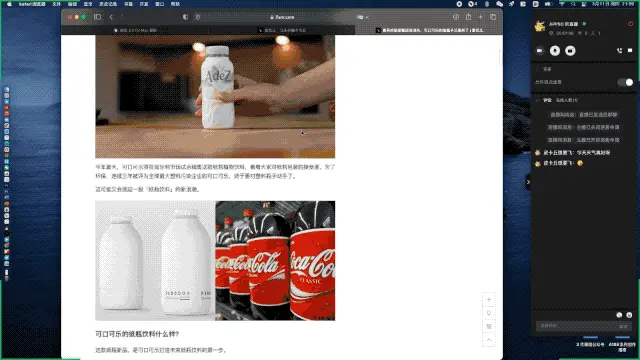
Task: Open a new tab with plus icon
Action: [480, 17]
